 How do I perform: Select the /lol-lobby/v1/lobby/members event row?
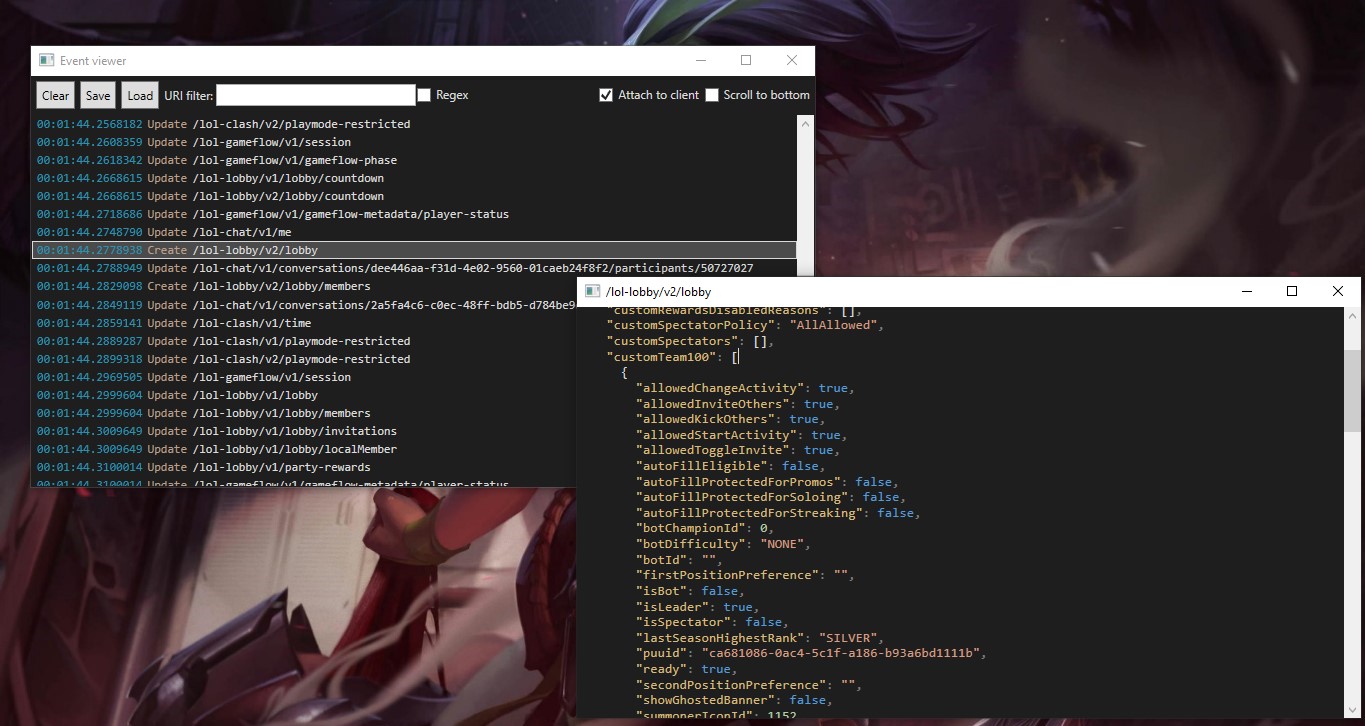click(305, 413)
